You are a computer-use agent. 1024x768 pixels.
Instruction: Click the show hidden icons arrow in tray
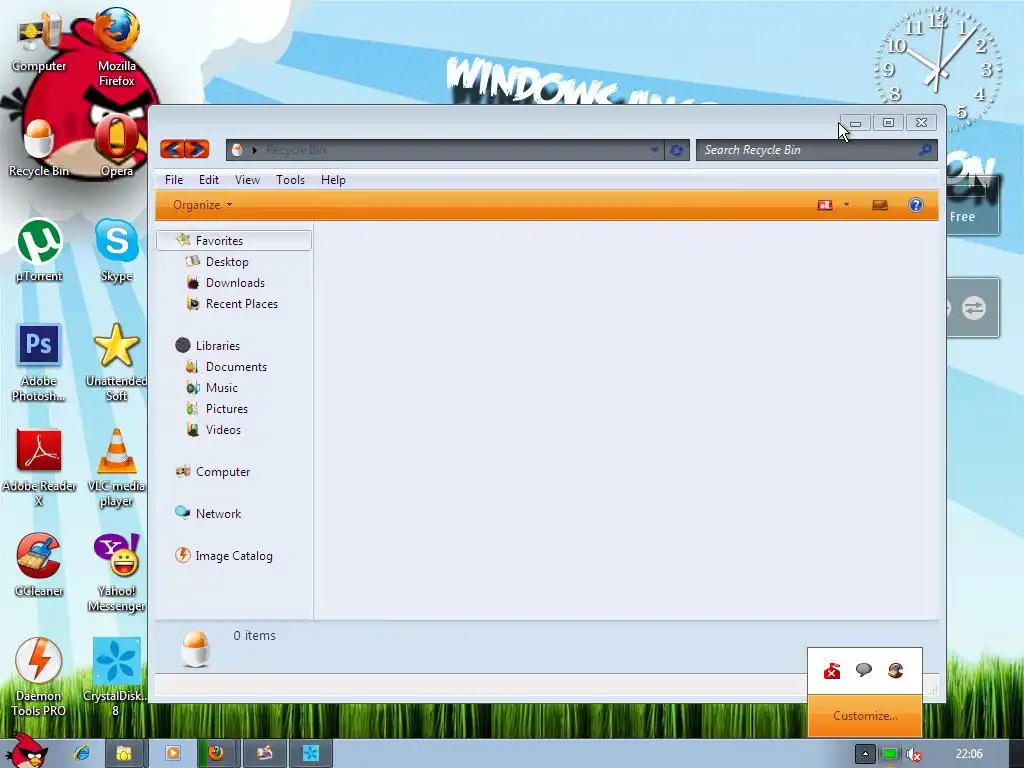tap(865, 754)
